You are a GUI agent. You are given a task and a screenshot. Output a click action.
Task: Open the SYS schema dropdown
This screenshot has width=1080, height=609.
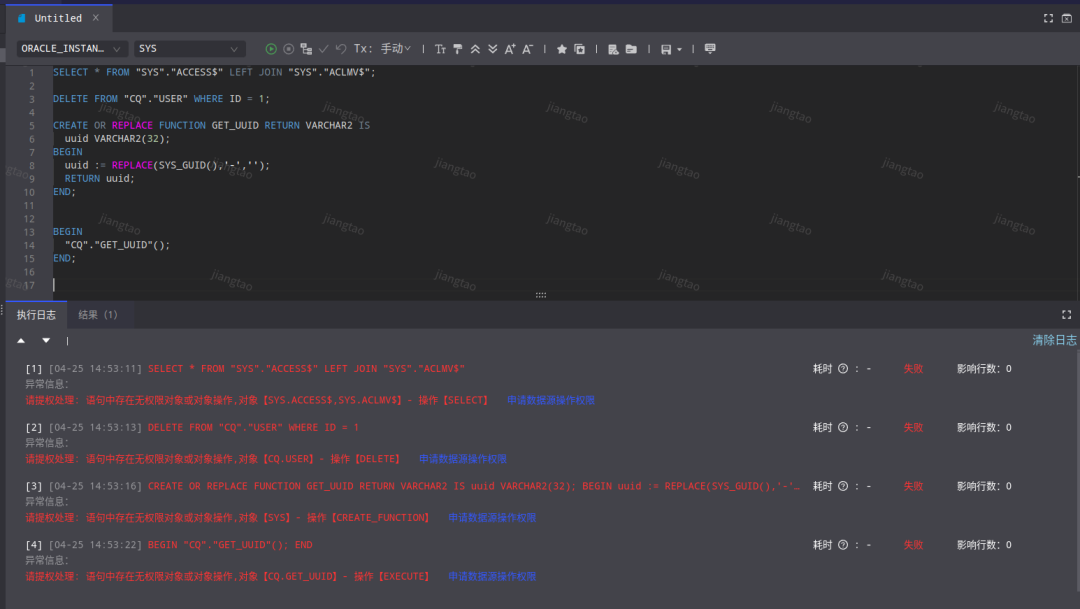pyautogui.click(x=190, y=49)
